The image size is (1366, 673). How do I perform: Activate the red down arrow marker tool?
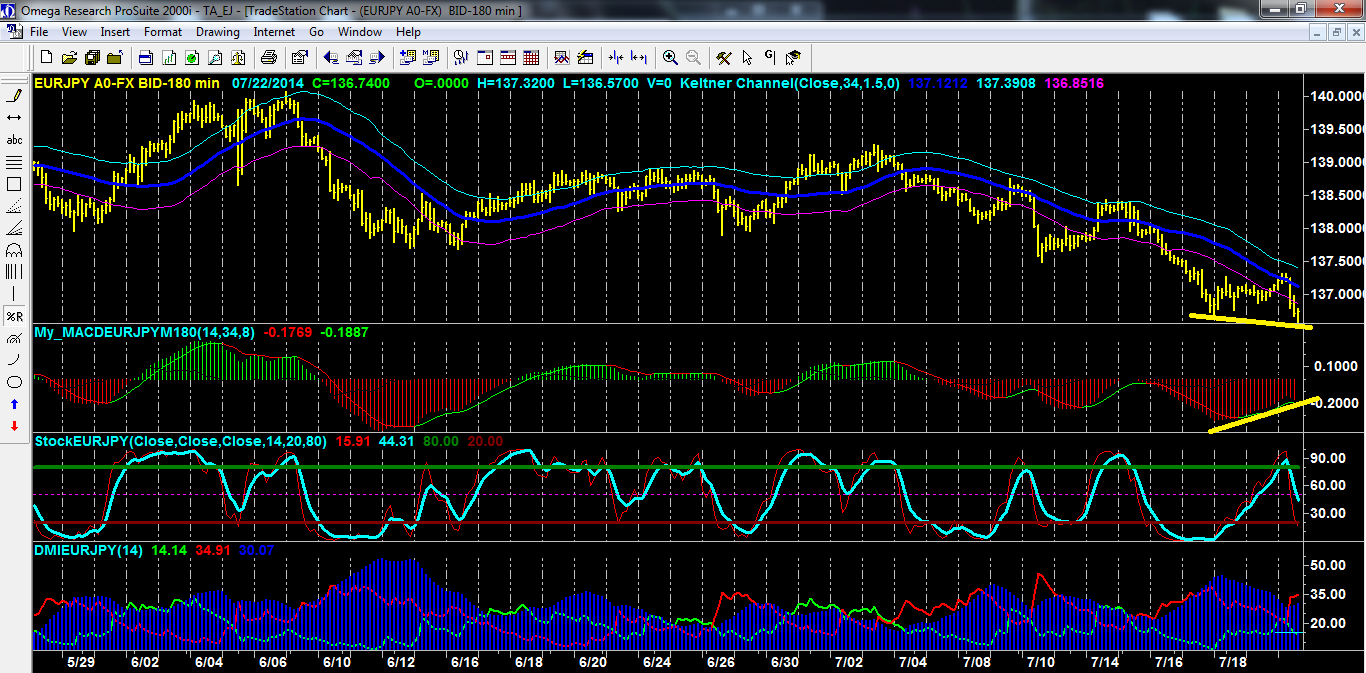click(14, 426)
